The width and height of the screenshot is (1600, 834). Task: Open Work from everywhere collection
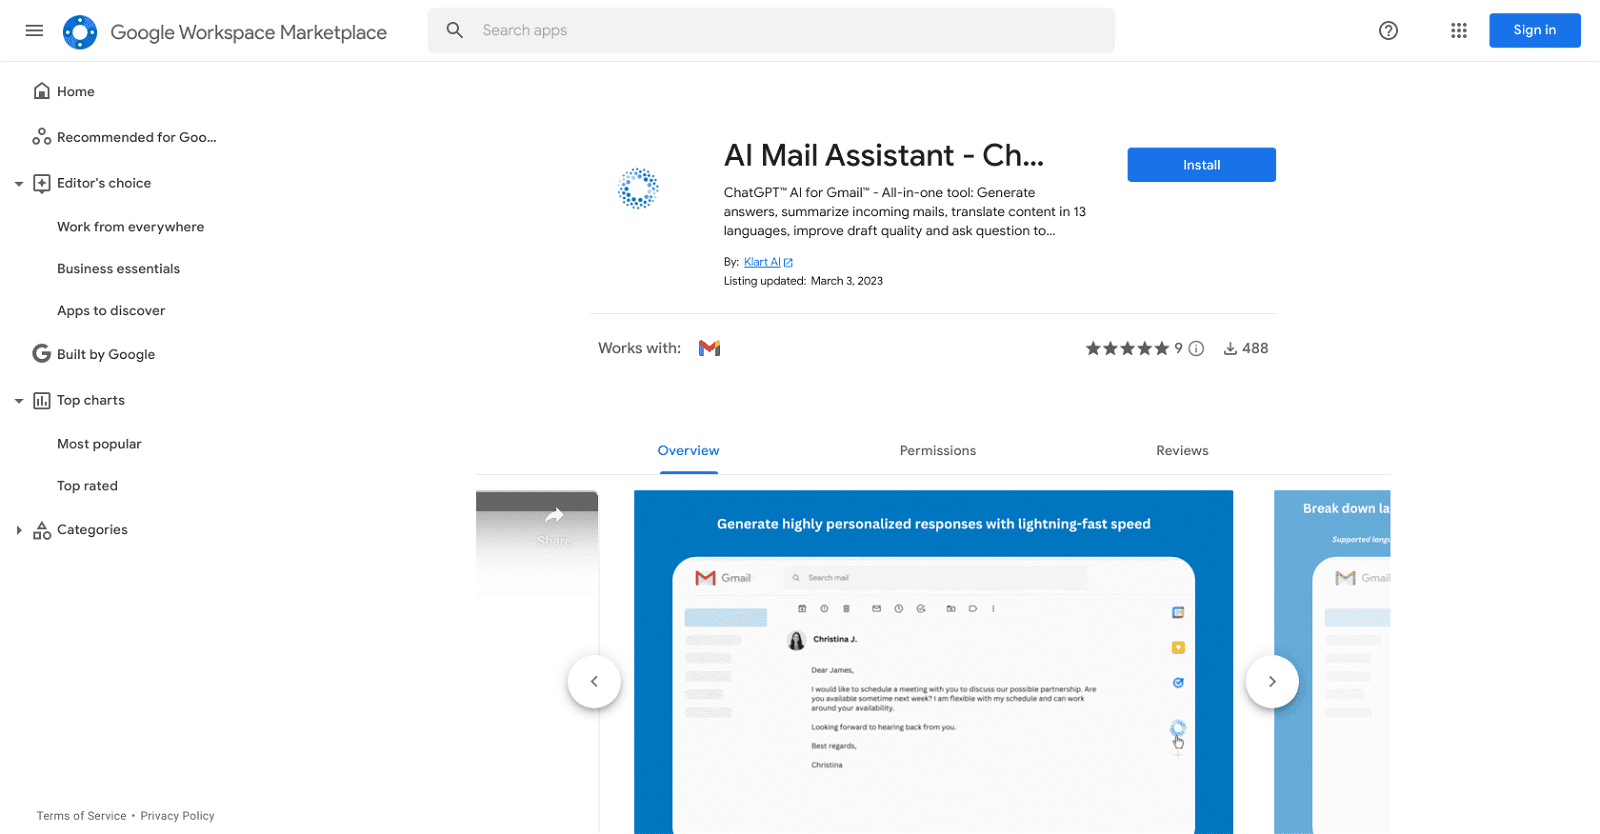131,227
